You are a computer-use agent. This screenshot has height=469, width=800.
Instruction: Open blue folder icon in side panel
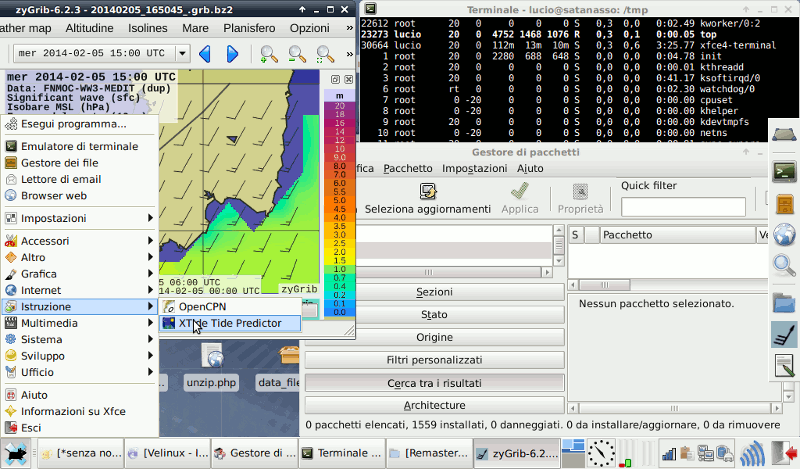784,302
